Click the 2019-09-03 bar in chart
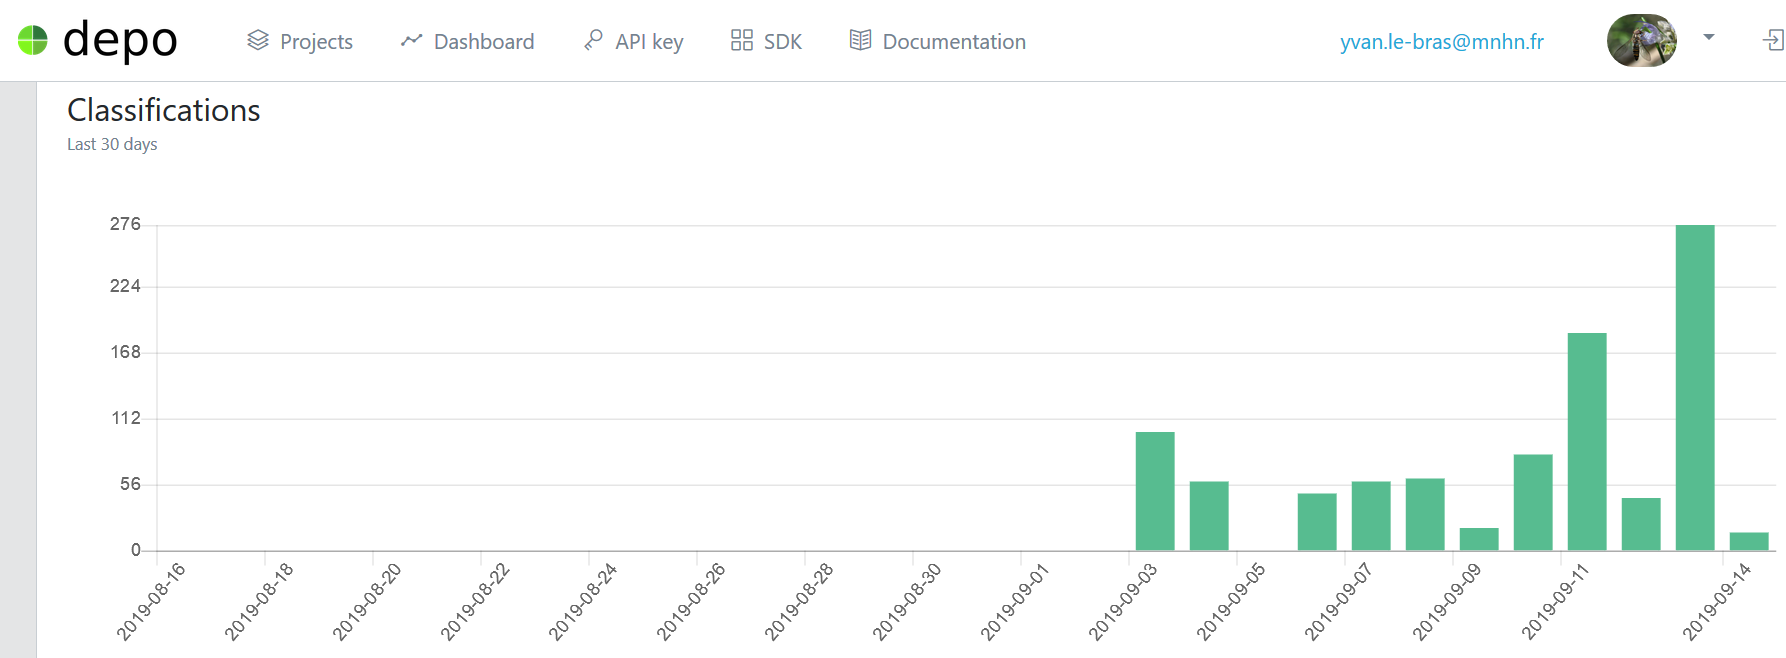 [1155, 491]
